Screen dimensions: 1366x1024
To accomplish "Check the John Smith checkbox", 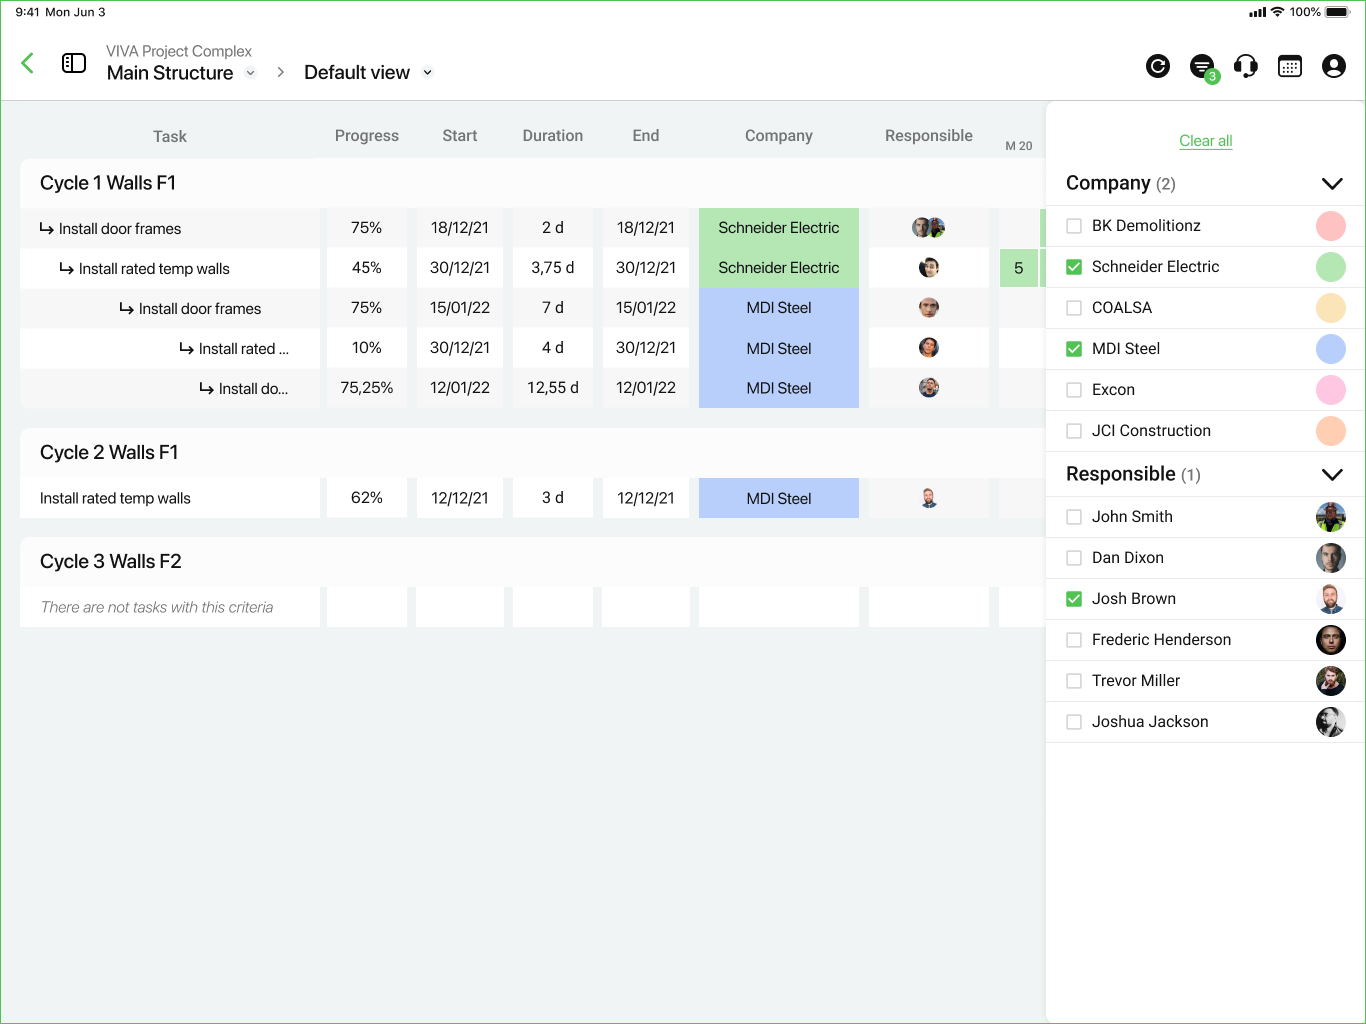I will tap(1074, 517).
